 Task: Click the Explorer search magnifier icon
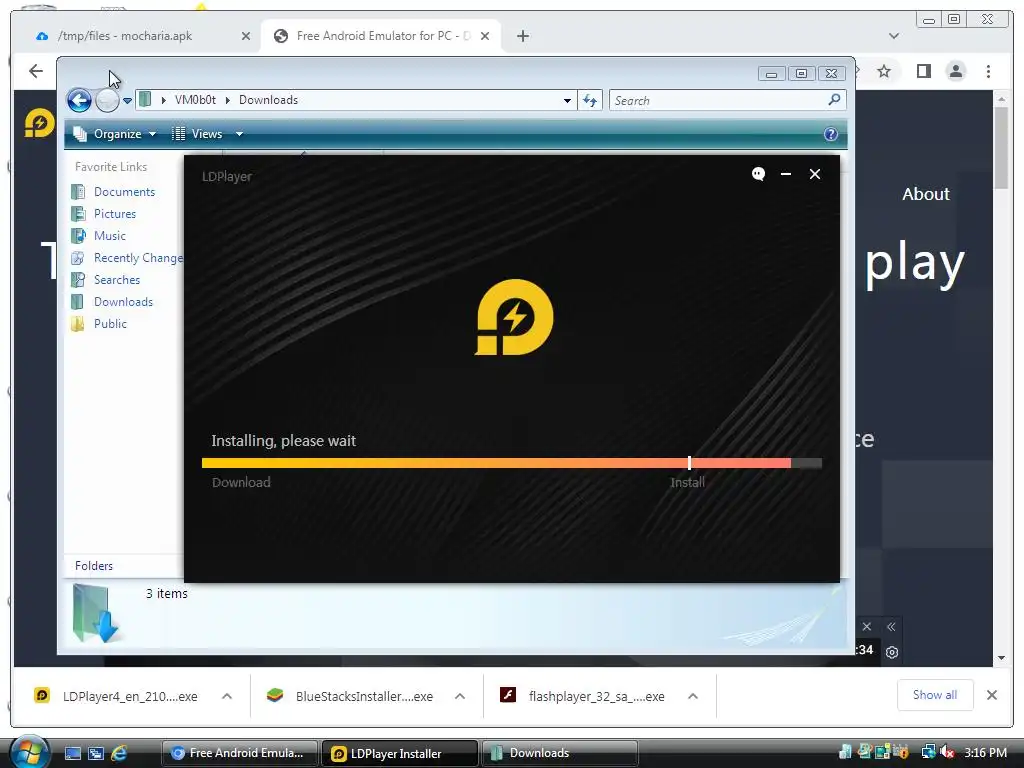[x=834, y=100]
